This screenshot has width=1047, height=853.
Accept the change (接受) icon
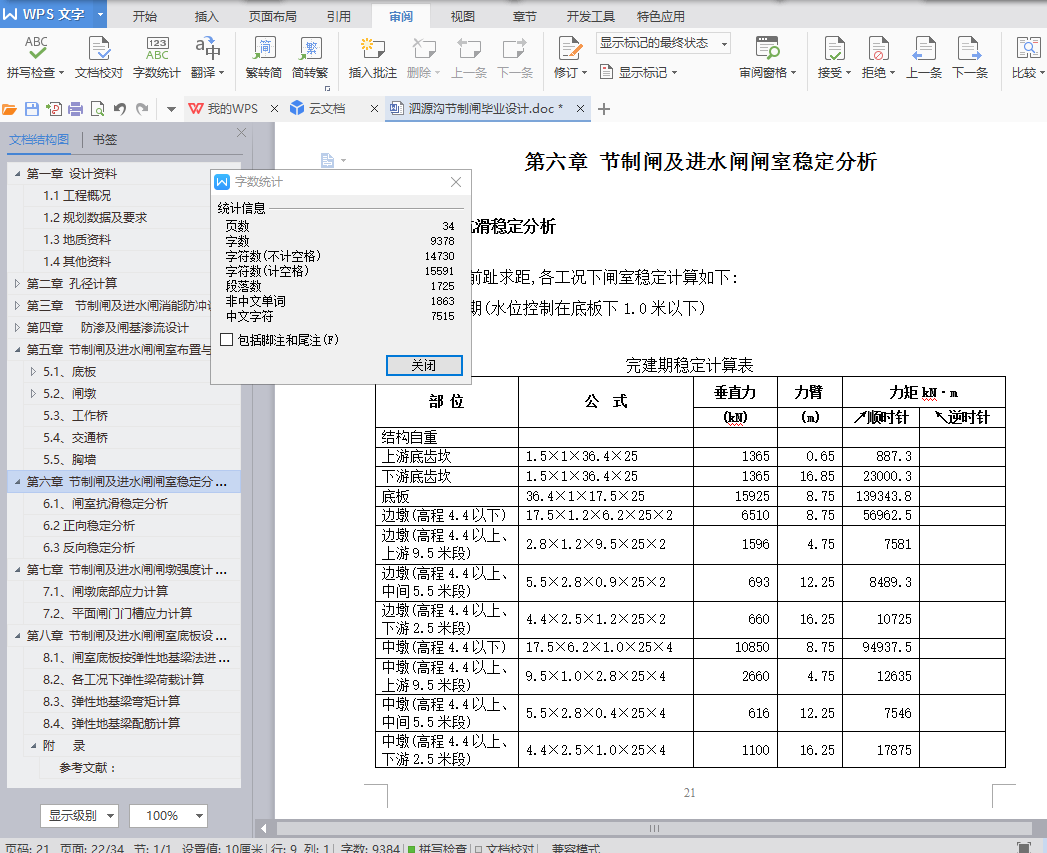(834, 48)
